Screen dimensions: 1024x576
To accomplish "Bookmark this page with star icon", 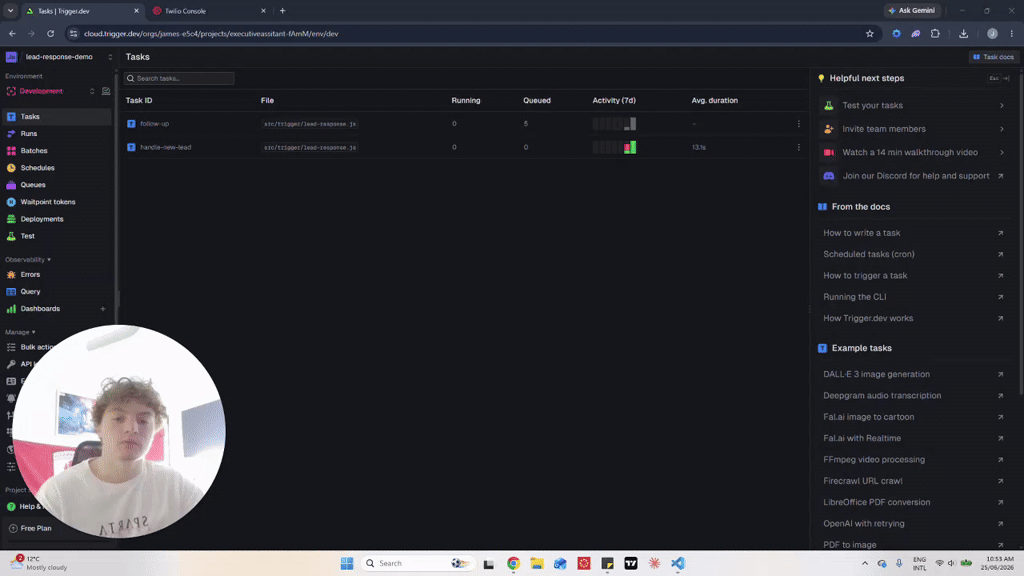I will click(x=869, y=34).
